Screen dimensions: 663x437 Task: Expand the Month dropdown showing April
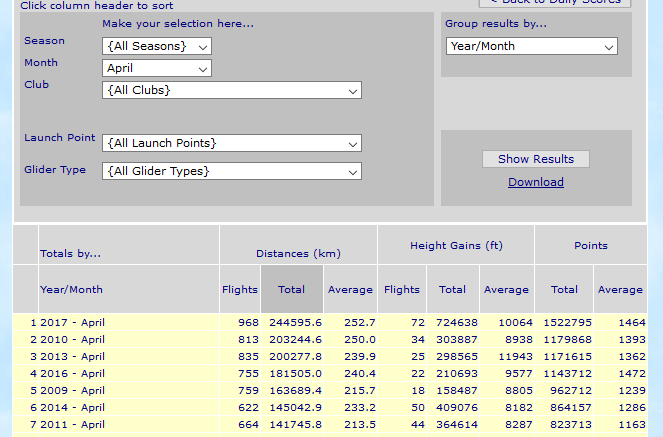pos(157,68)
